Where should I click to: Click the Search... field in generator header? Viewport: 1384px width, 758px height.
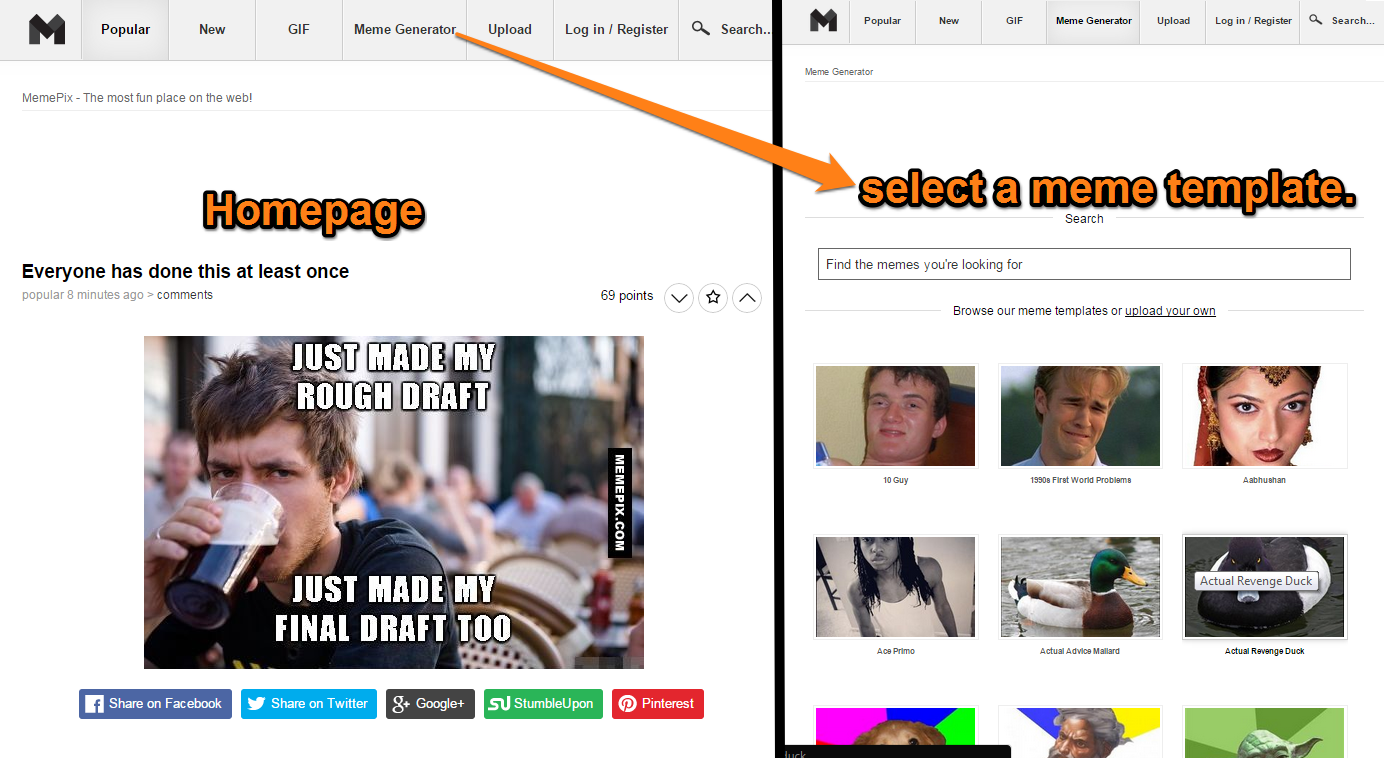[x=1352, y=21]
